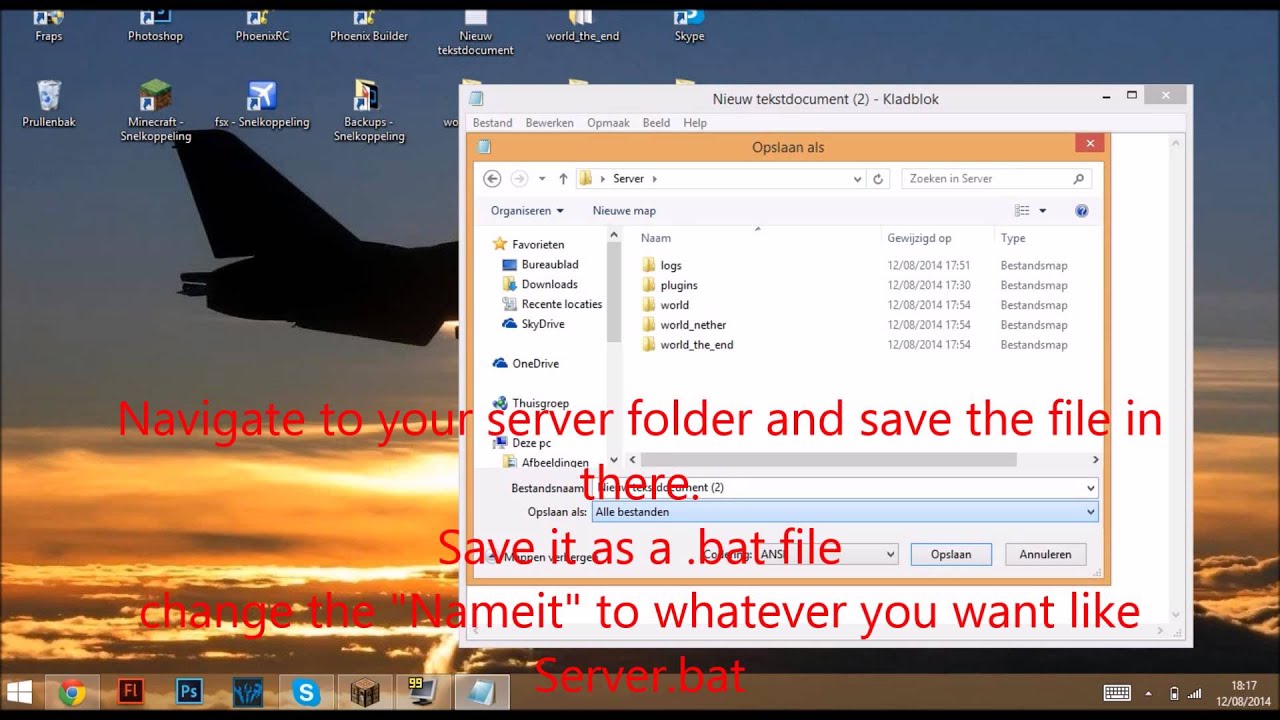Viewport: 1280px width, 720px height.
Task: Open the Opmaak menu in Kladblok
Action: coord(608,123)
